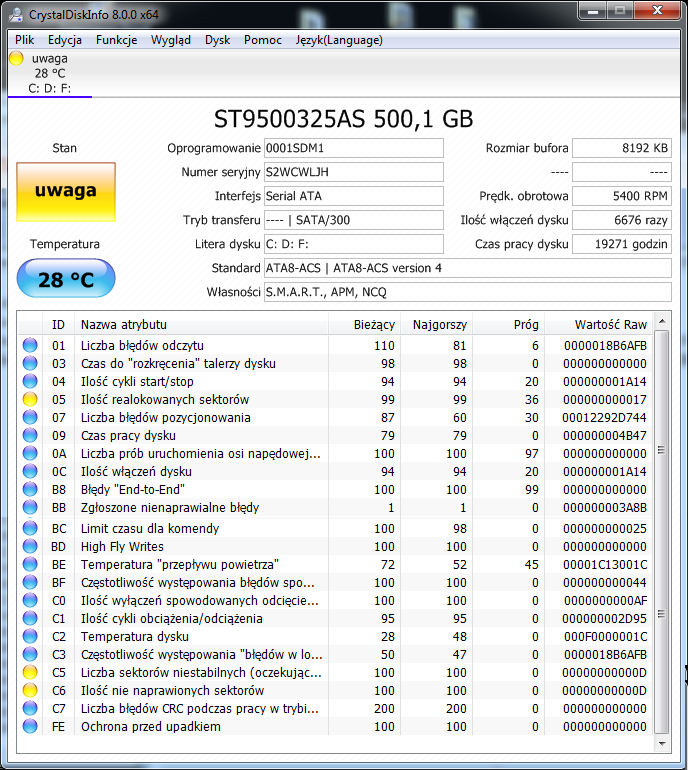Click the blue status dot for attribute 07
688x770 pixels.
[x=30, y=417]
